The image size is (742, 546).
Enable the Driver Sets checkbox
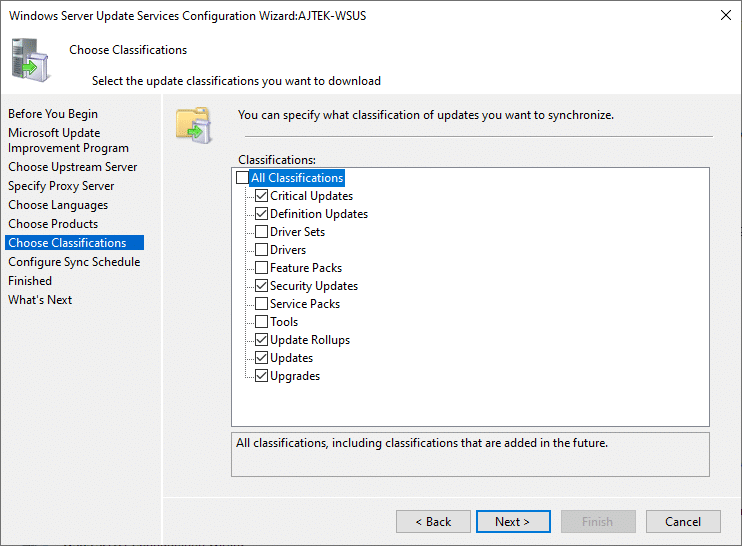[x=261, y=231]
